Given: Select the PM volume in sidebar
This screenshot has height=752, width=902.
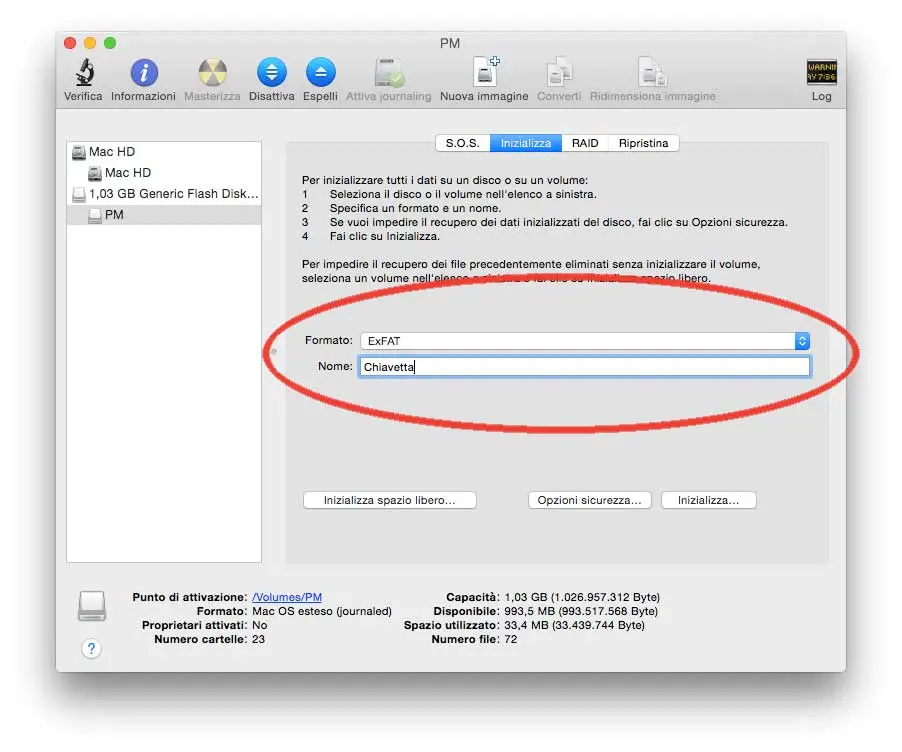Looking at the screenshot, I should tap(164, 215).
